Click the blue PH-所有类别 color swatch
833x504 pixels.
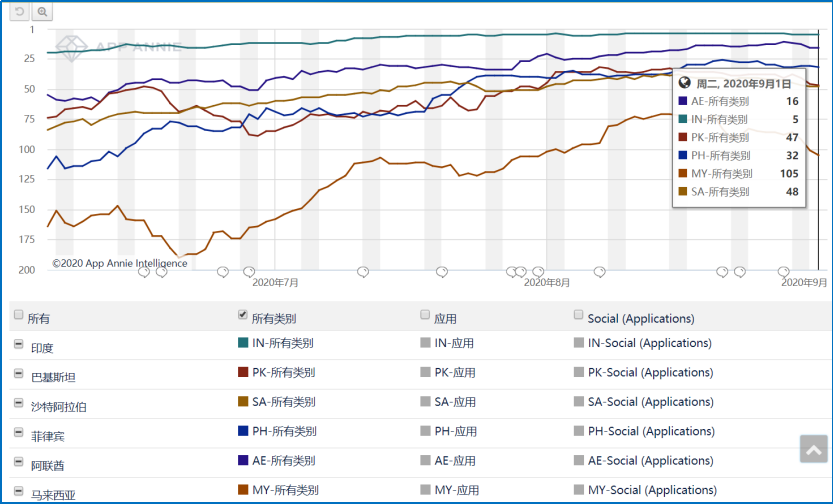click(x=243, y=432)
